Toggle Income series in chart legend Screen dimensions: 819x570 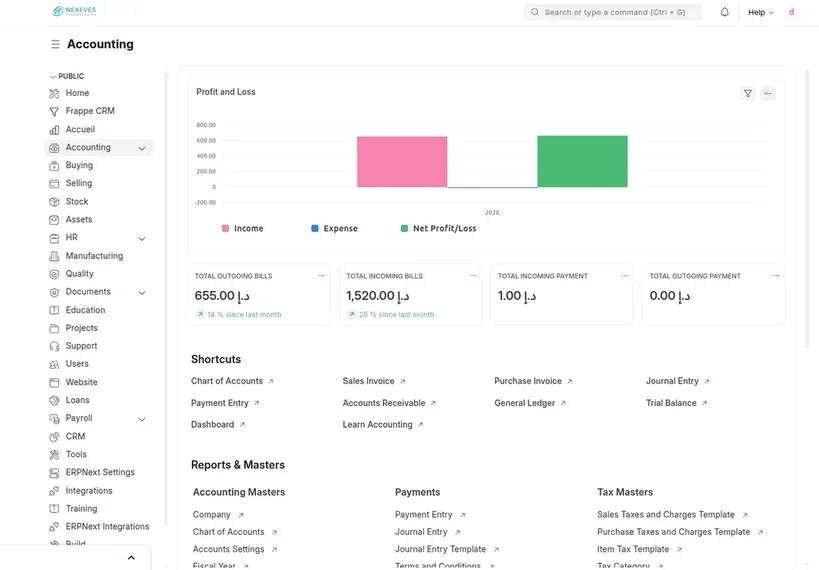pos(243,228)
